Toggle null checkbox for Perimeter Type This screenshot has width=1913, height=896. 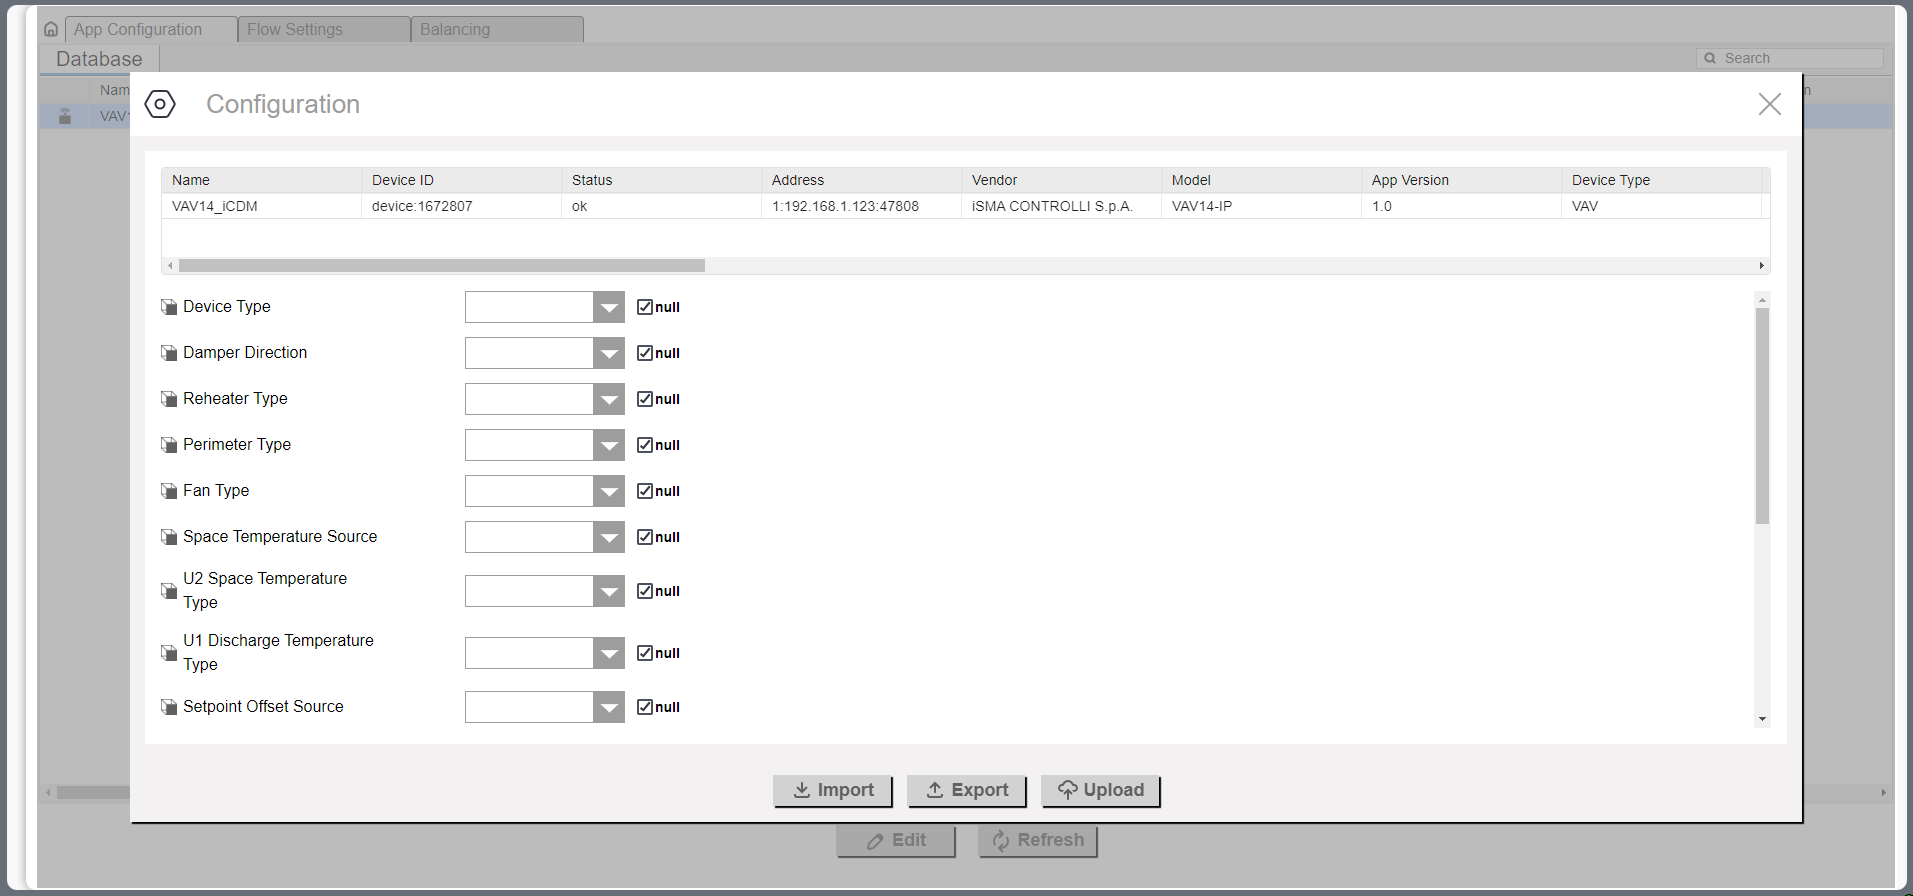point(645,445)
